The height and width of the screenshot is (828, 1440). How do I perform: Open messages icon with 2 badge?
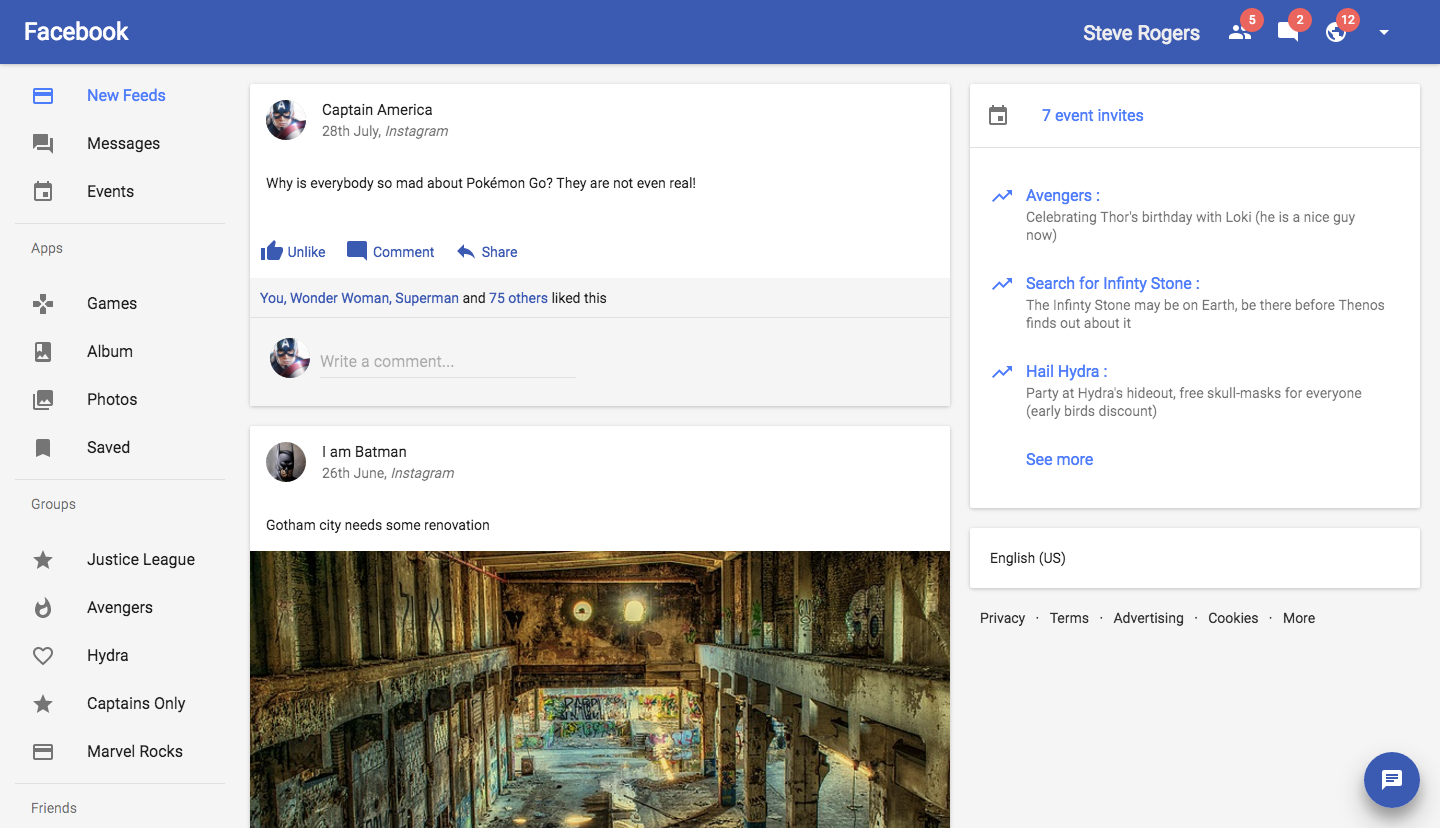tap(1288, 32)
